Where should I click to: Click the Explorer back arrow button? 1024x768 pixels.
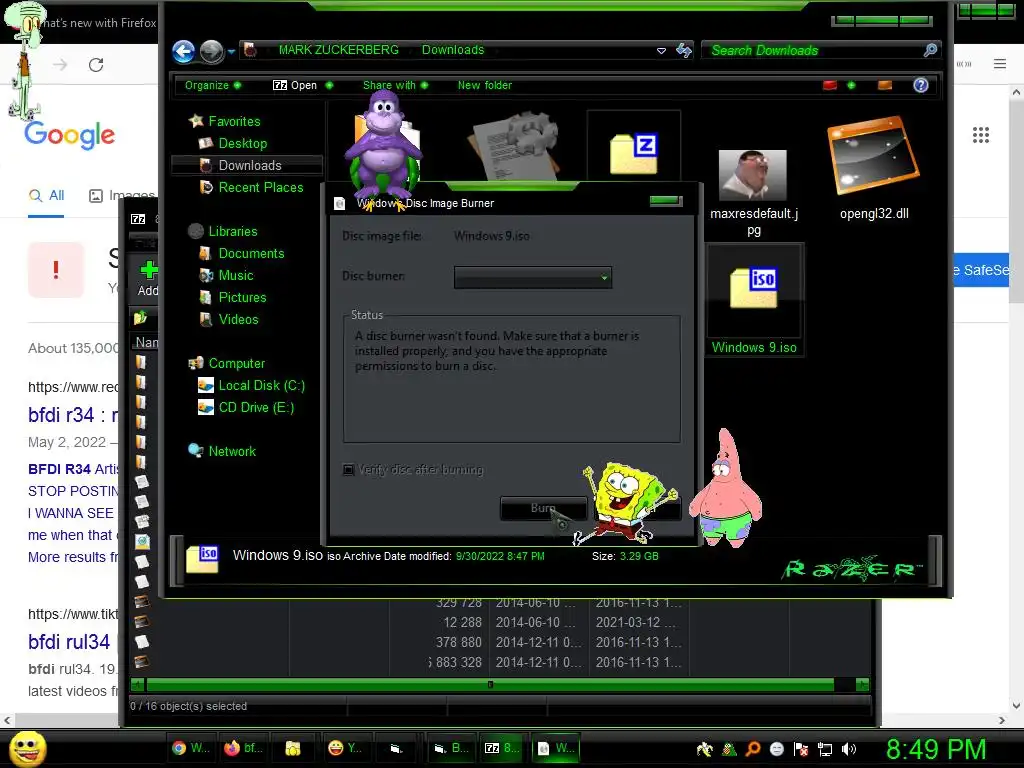click(x=184, y=51)
